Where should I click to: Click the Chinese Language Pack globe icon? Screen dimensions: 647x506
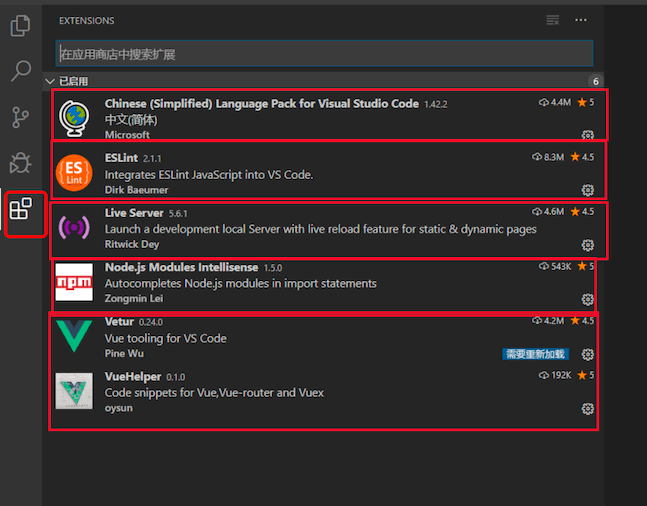[x=74, y=118]
